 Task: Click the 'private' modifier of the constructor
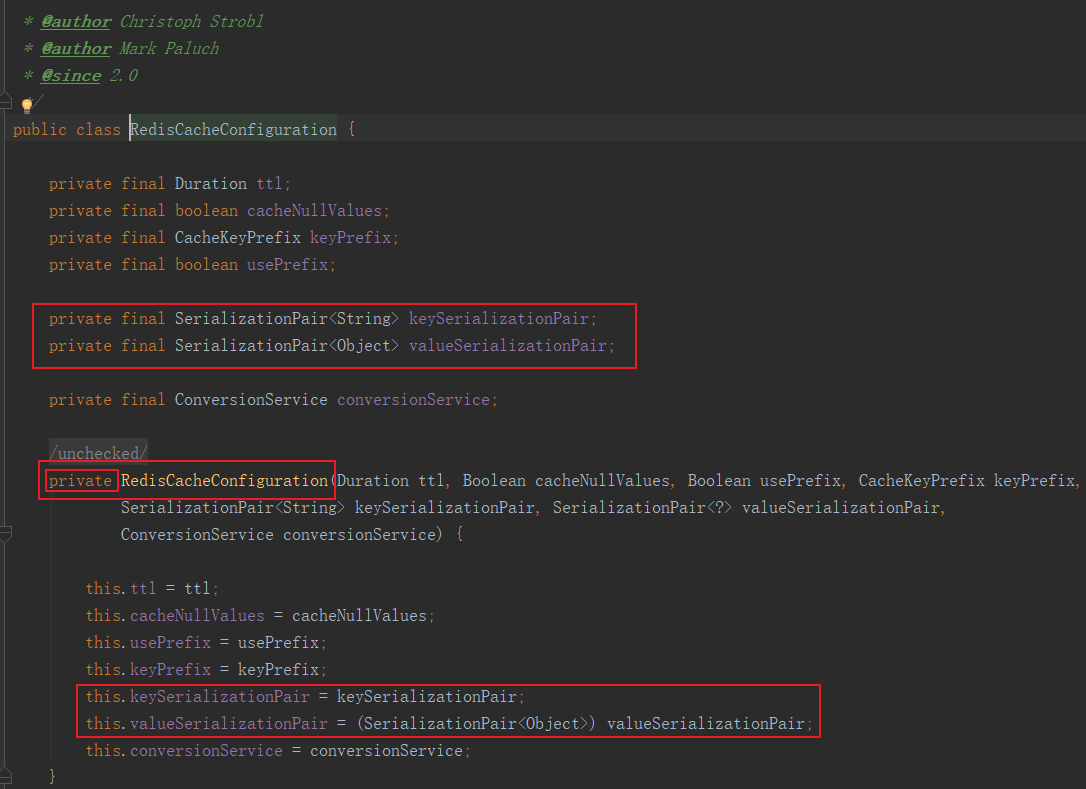click(80, 481)
